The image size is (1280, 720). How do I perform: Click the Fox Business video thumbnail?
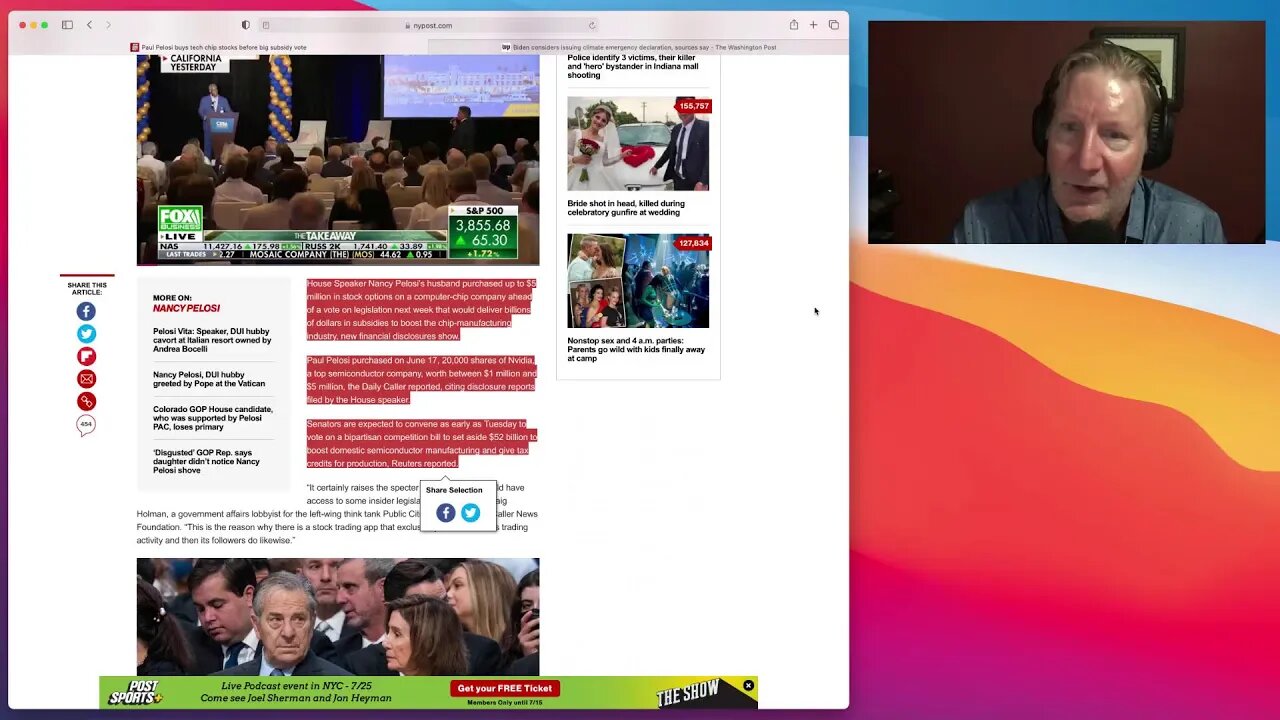[x=338, y=160]
